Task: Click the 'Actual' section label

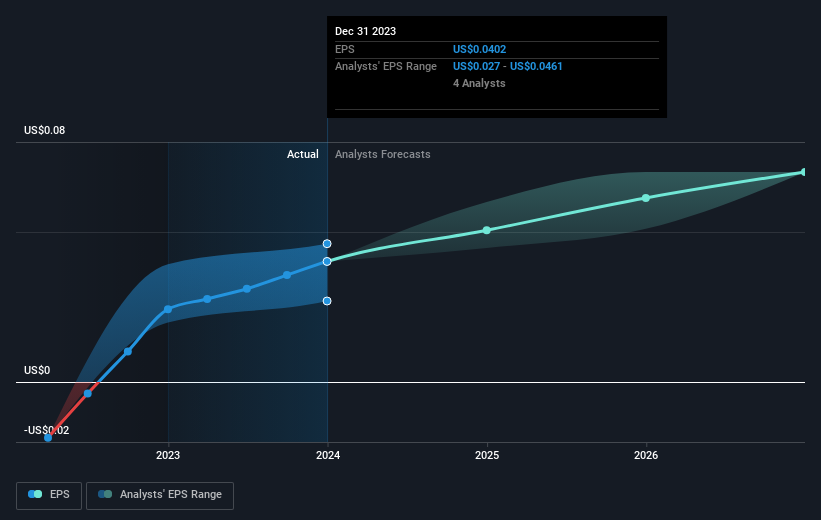Action: [x=303, y=154]
